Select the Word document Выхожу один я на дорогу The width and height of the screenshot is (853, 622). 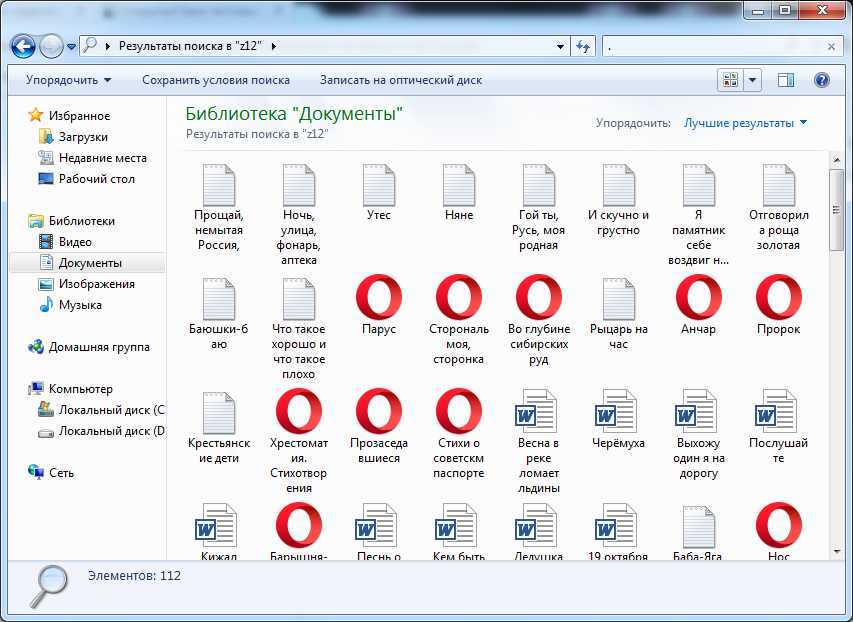click(x=699, y=435)
